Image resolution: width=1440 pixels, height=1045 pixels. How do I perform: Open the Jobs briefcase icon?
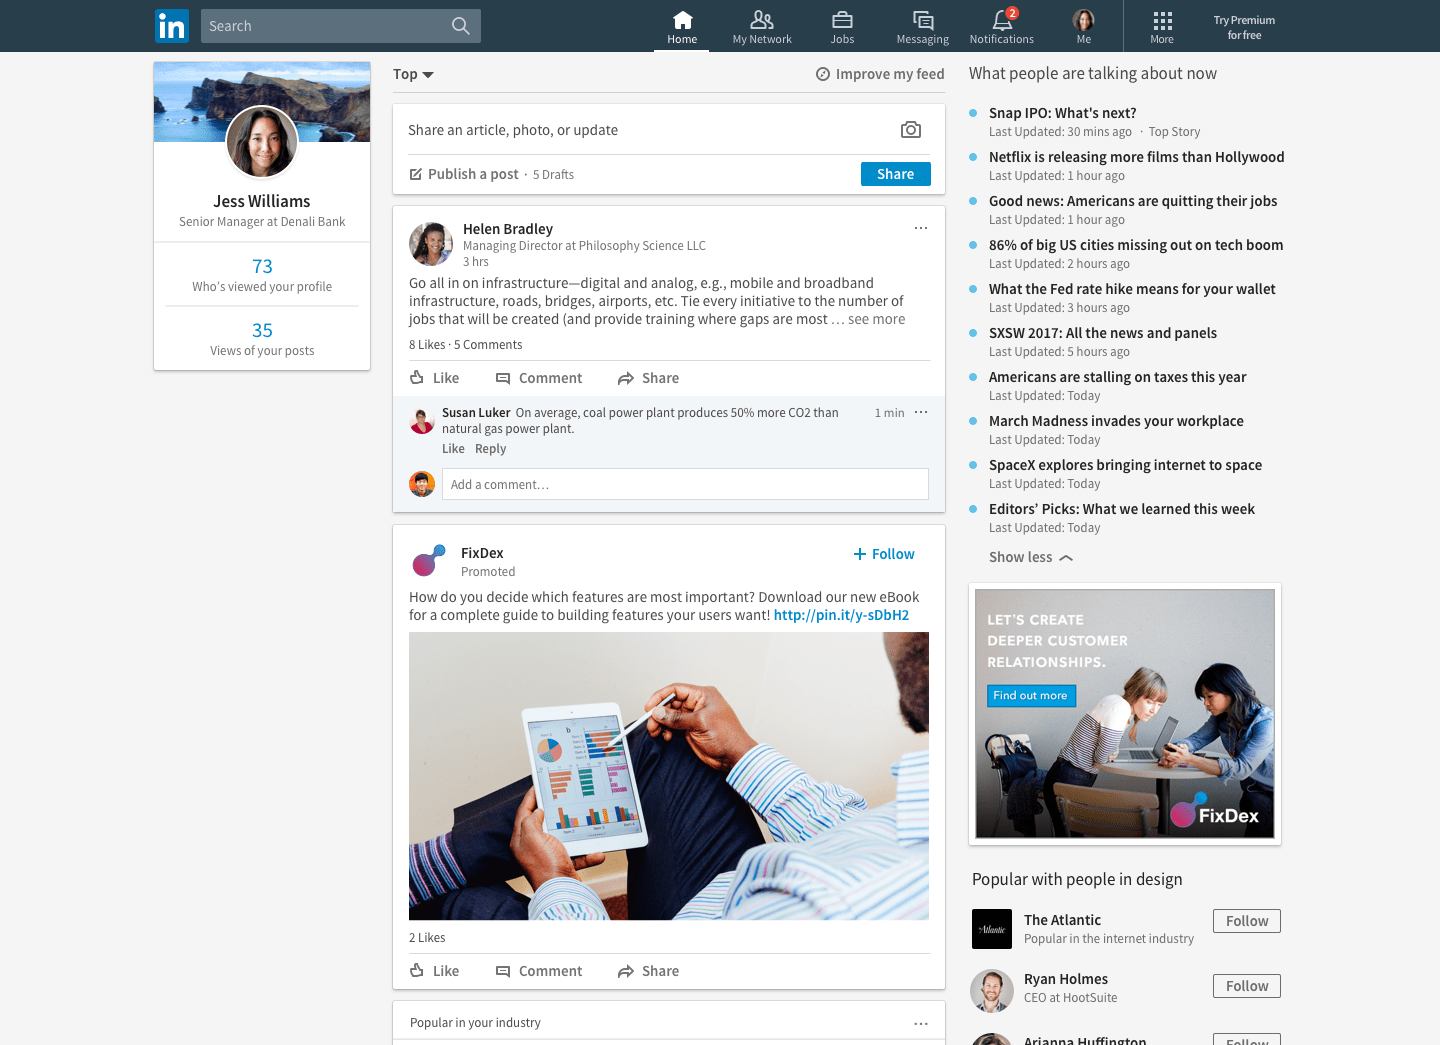point(842,21)
